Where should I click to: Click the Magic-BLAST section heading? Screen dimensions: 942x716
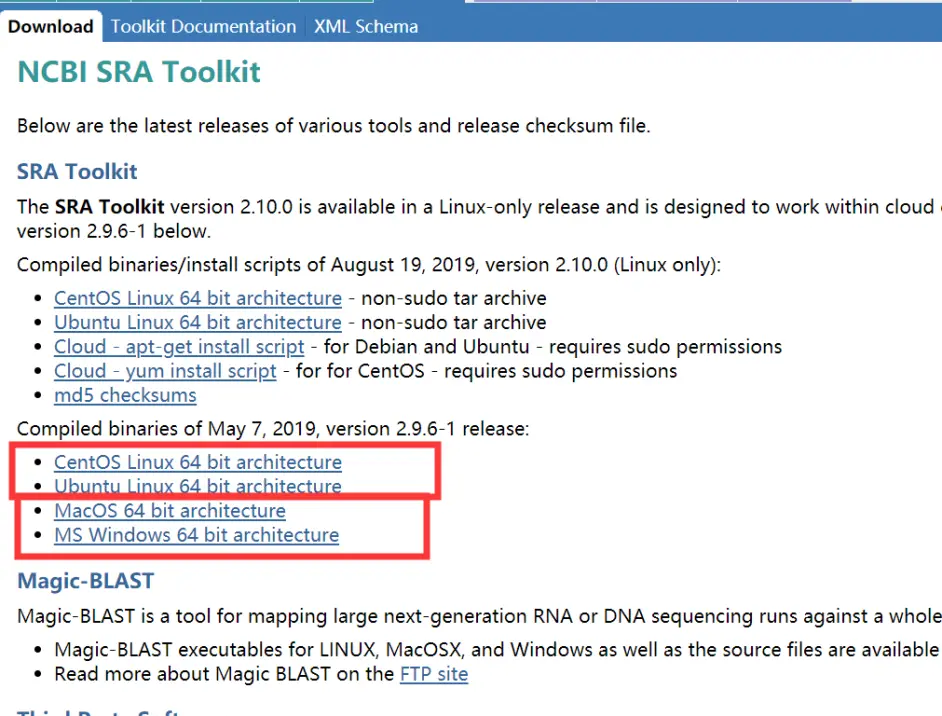[x=85, y=580]
